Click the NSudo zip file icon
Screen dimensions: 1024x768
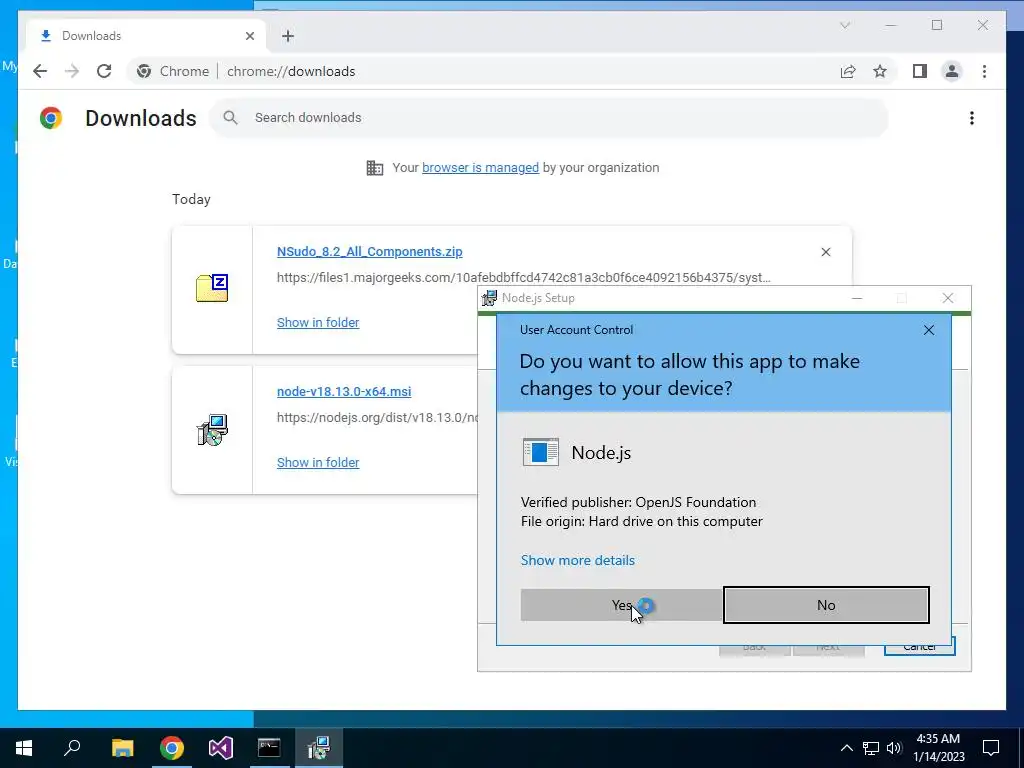click(x=212, y=288)
